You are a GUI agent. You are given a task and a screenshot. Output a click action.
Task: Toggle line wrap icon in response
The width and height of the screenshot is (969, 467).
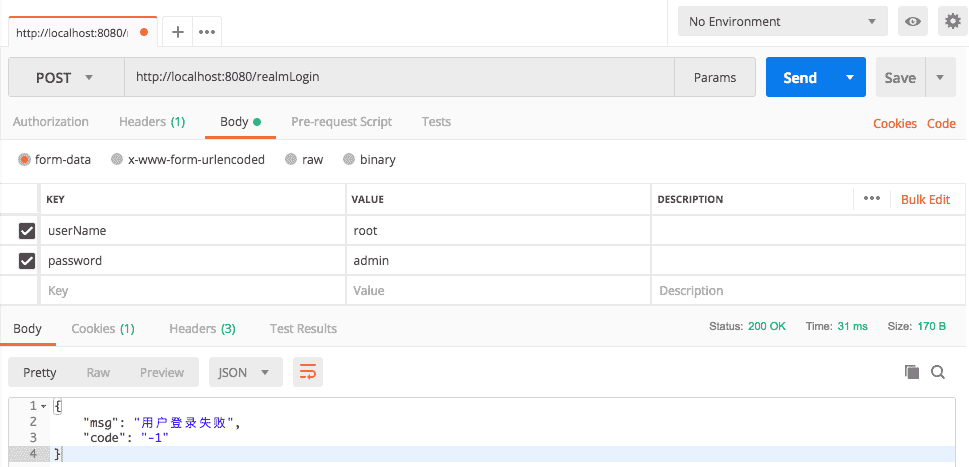[x=307, y=372]
